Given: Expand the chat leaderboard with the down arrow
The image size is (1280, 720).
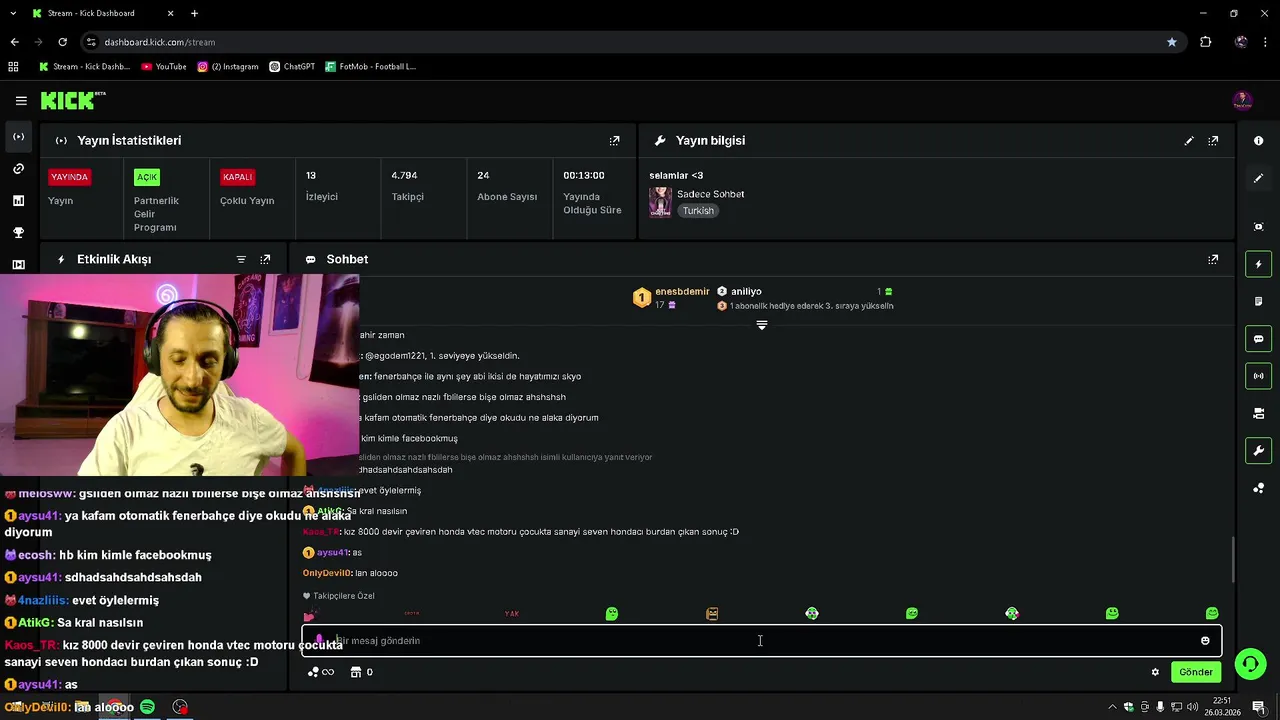Looking at the screenshot, I should [x=762, y=325].
